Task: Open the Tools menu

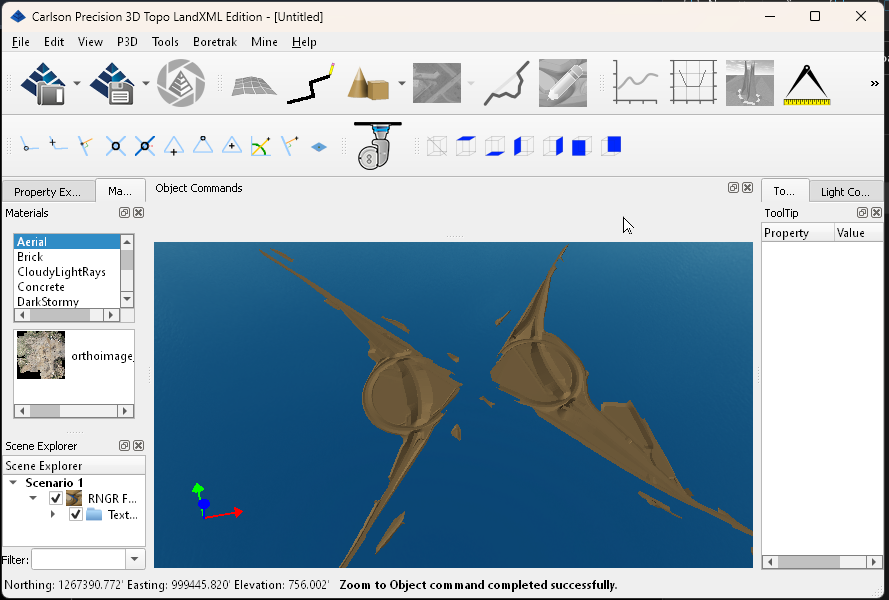Action: tap(165, 42)
